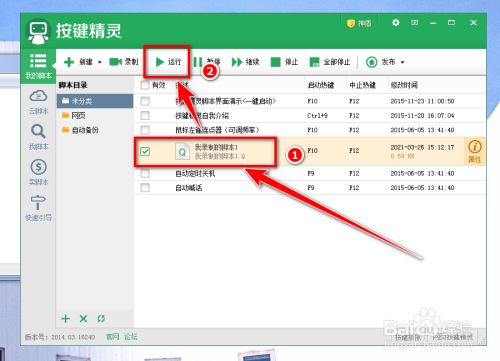This screenshot has width=500, height=361.
Task: Click the pause icon in the toolbar
Action: click(198, 62)
